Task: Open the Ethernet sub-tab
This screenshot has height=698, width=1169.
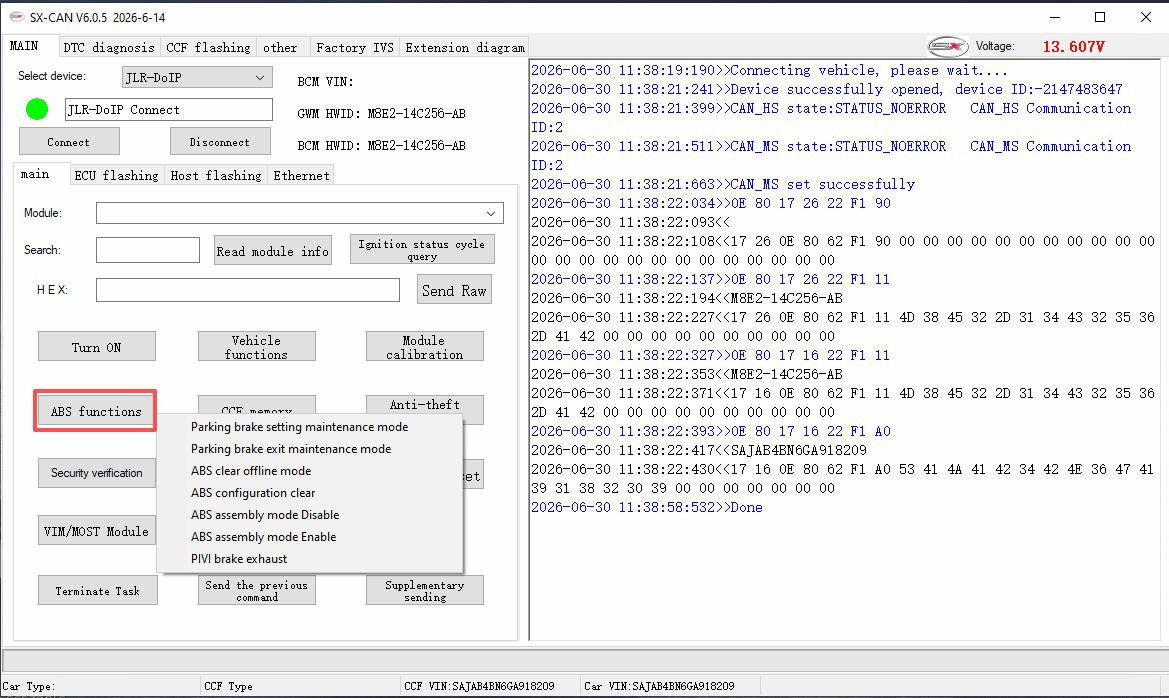Action: click(x=301, y=175)
